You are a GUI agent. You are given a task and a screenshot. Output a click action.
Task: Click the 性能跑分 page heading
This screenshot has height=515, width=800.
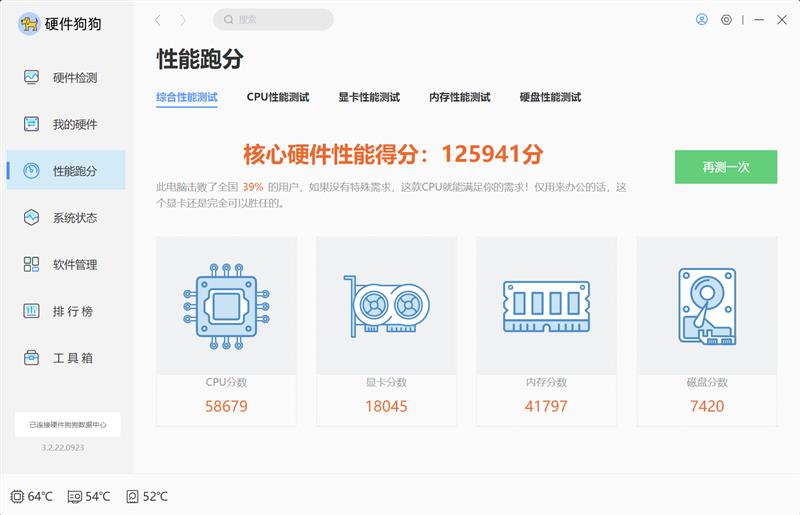pyautogui.click(x=199, y=59)
